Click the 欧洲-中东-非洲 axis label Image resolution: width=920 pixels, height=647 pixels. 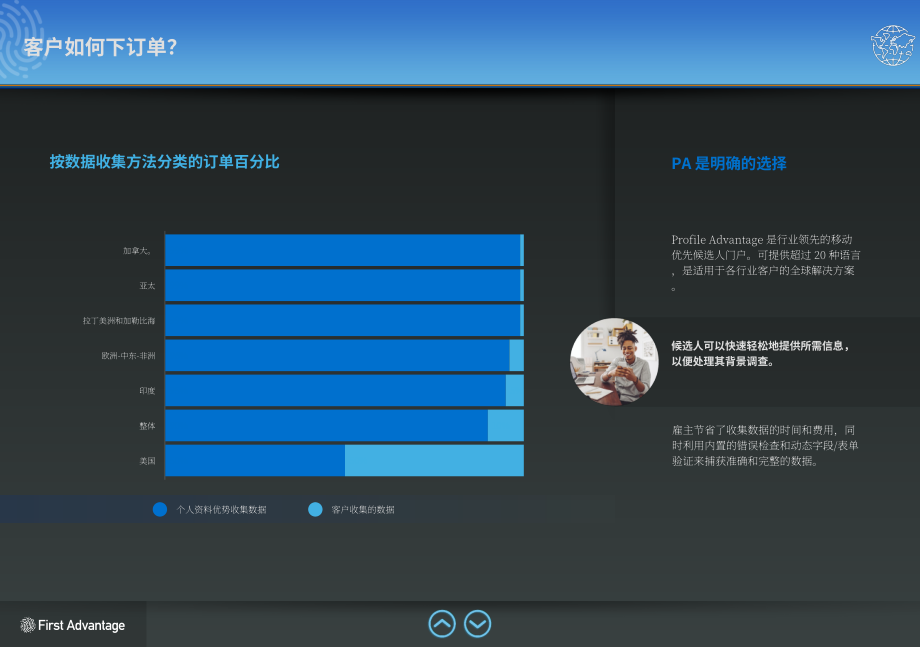tap(128, 355)
